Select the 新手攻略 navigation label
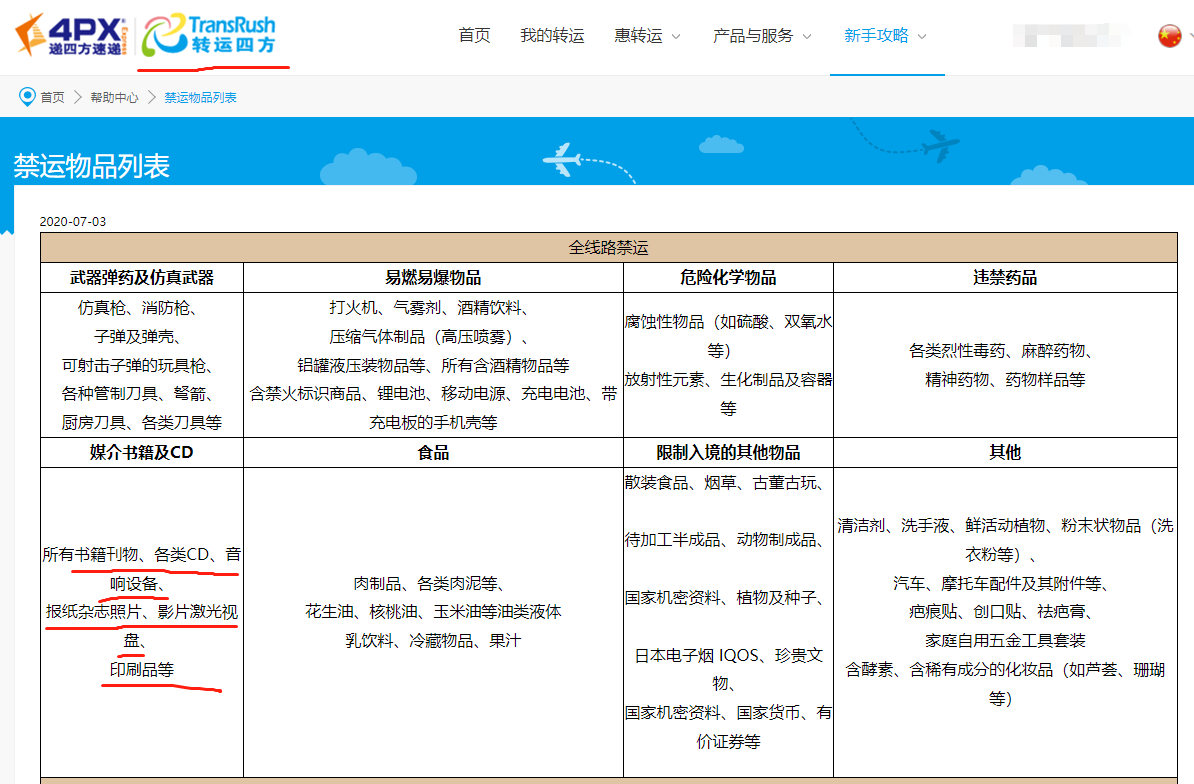The width and height of the screenshot is (1194, 784). click(x=876, y=36)
